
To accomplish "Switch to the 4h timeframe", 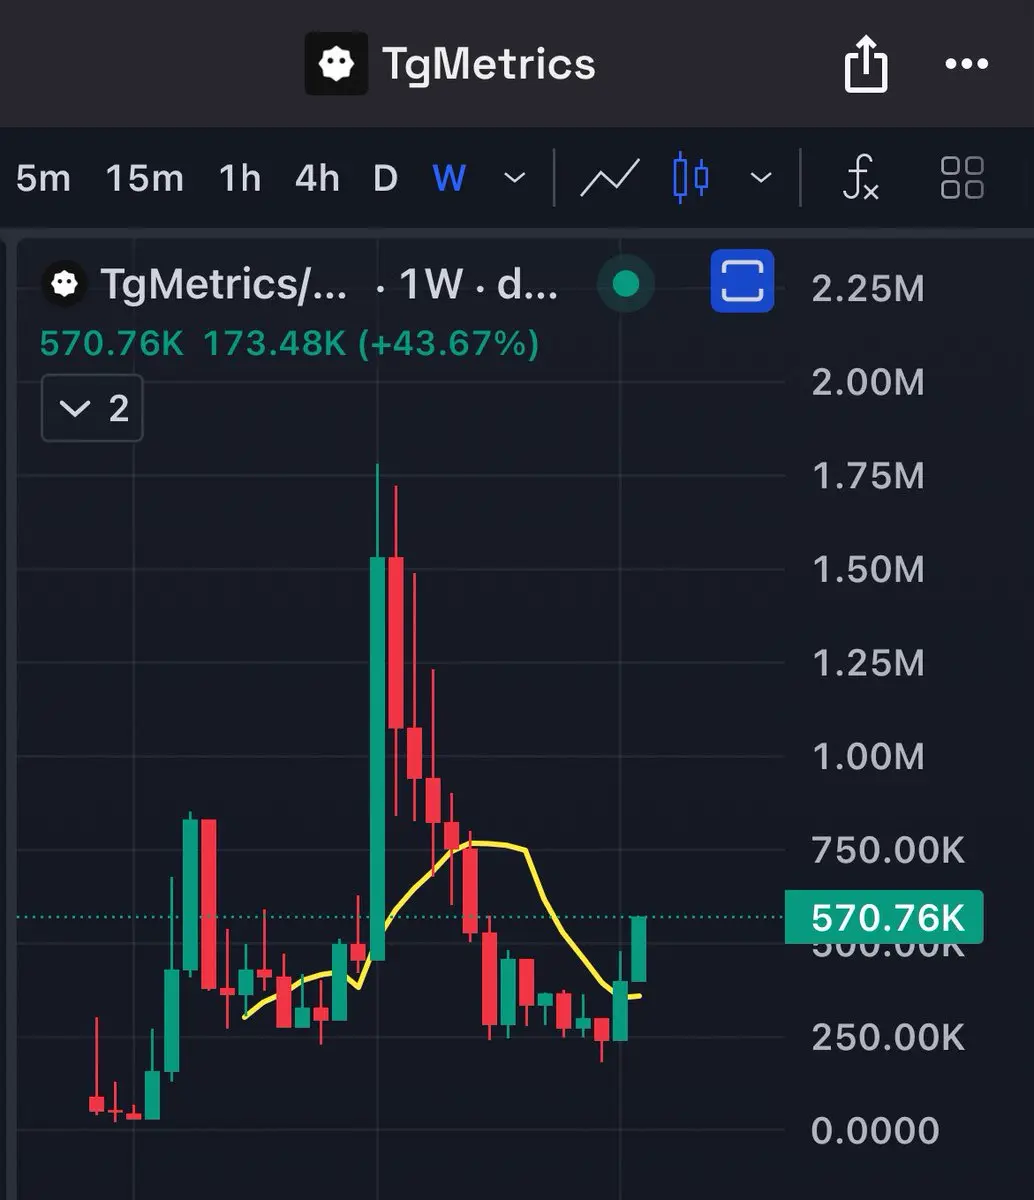I will tap(316, 179).
